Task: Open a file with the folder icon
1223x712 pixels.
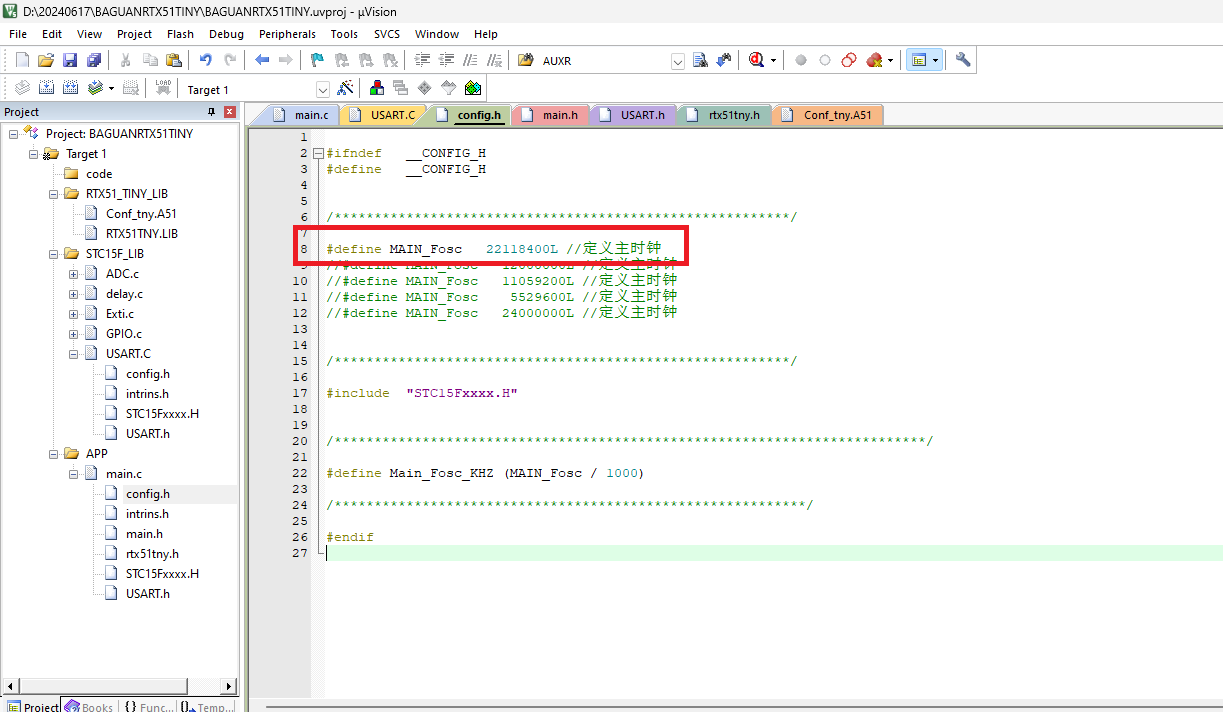Action: [45, 60]
